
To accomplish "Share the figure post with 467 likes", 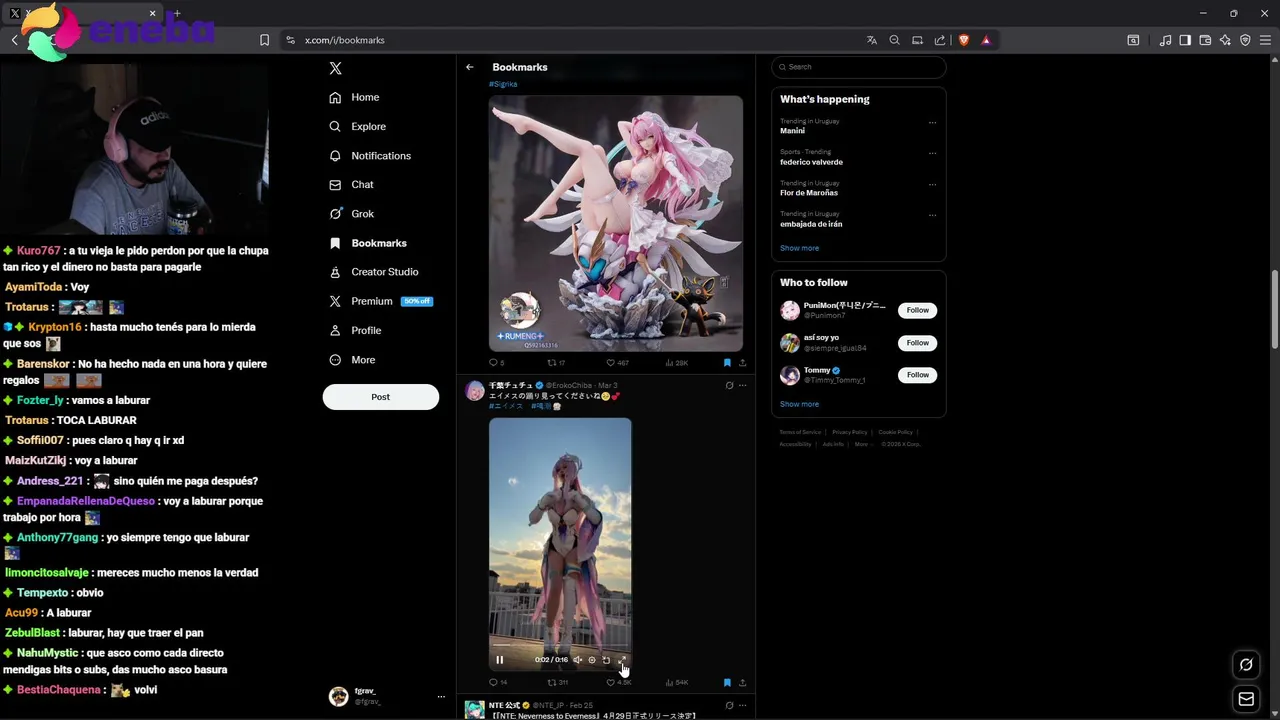I will point(742,363).
